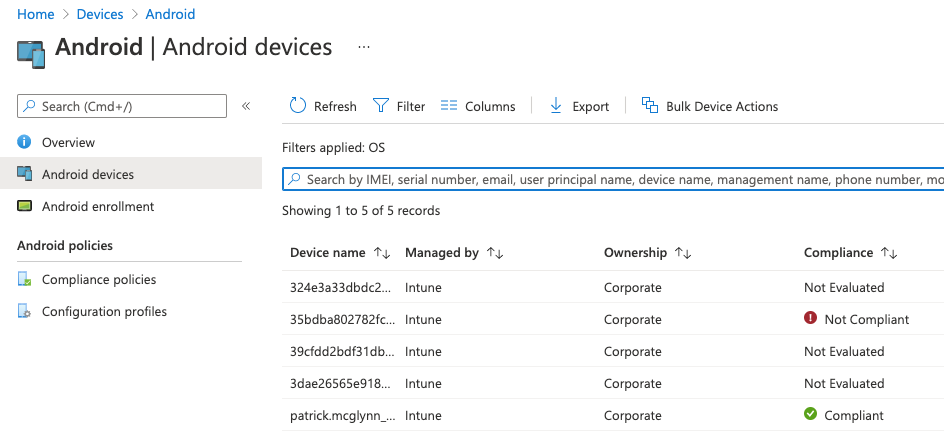This screenshot has width=944, height=434.
Task: Click Bulk Device Actions button label
Action: tap(722, 107)
